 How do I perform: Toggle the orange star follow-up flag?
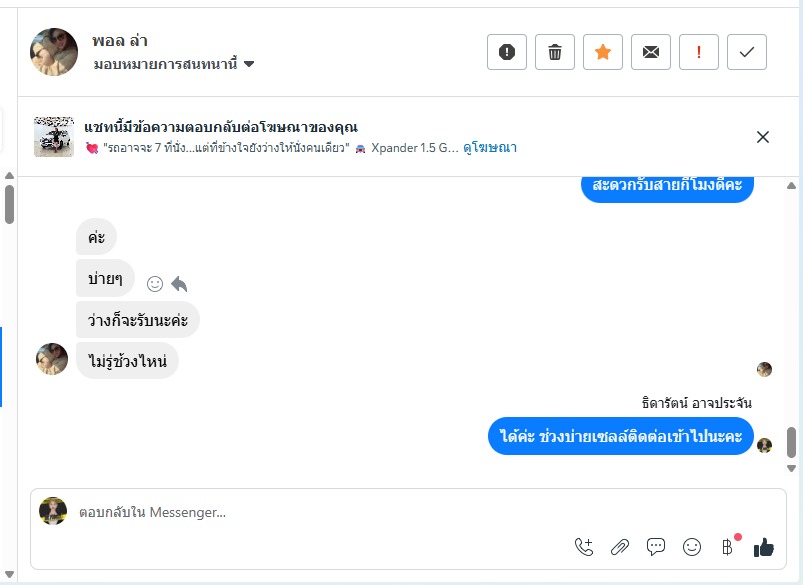click(603, 52)
